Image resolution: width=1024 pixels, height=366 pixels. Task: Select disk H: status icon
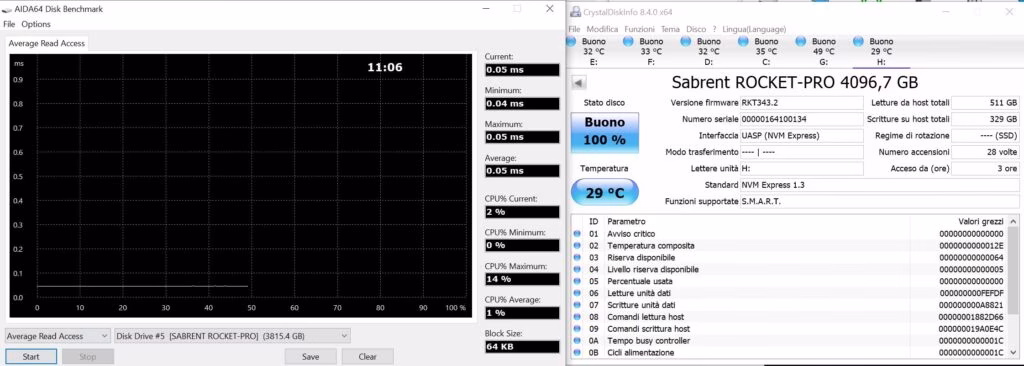(x=858, y=42)
